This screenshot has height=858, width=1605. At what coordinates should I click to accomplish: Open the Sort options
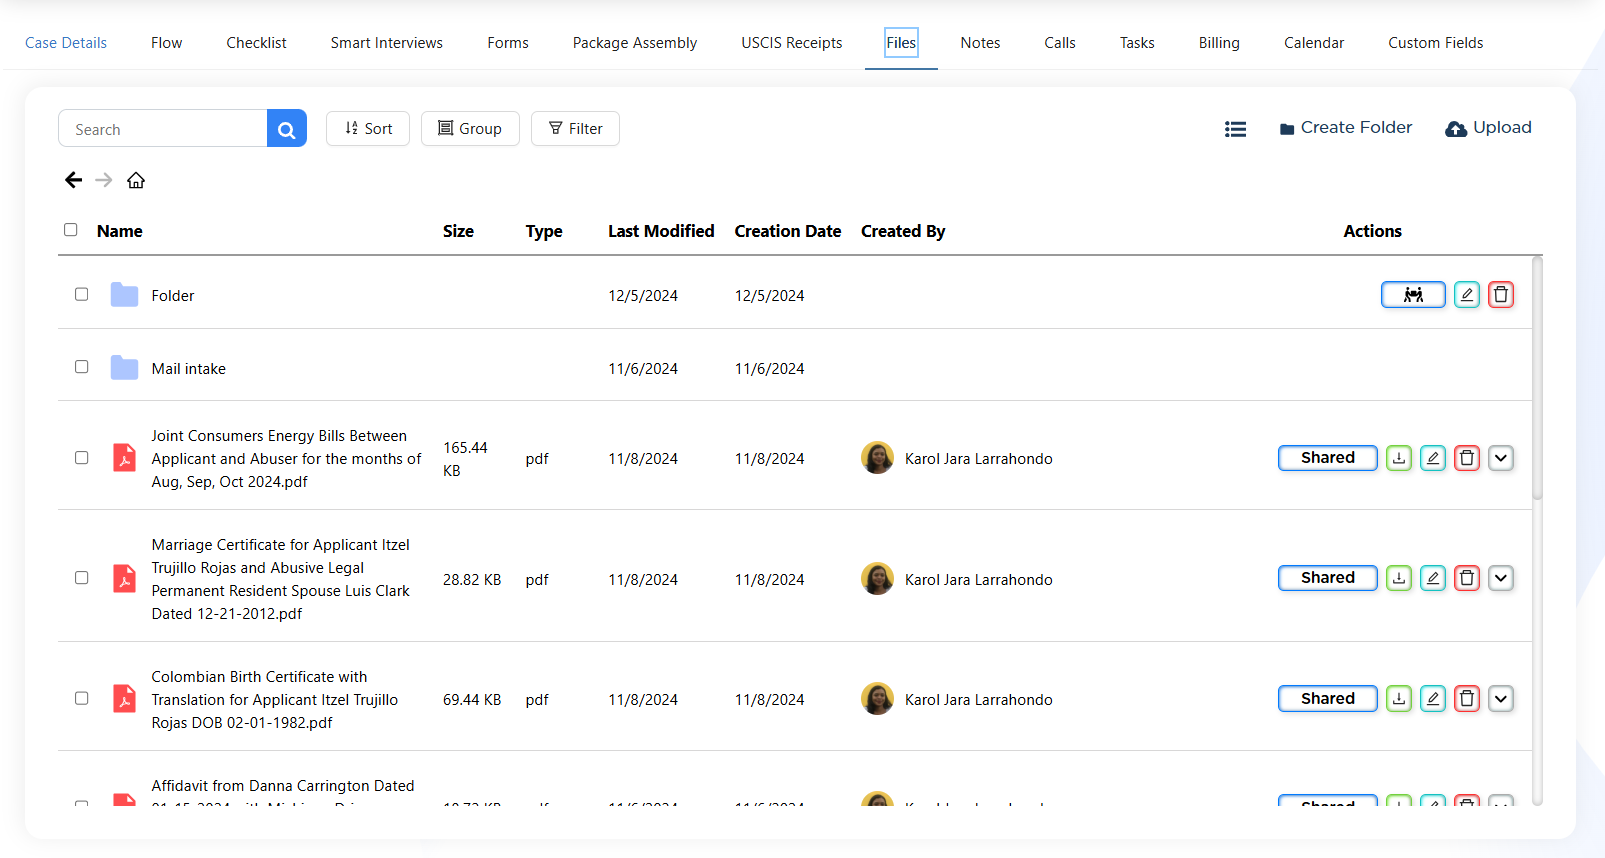368,129
